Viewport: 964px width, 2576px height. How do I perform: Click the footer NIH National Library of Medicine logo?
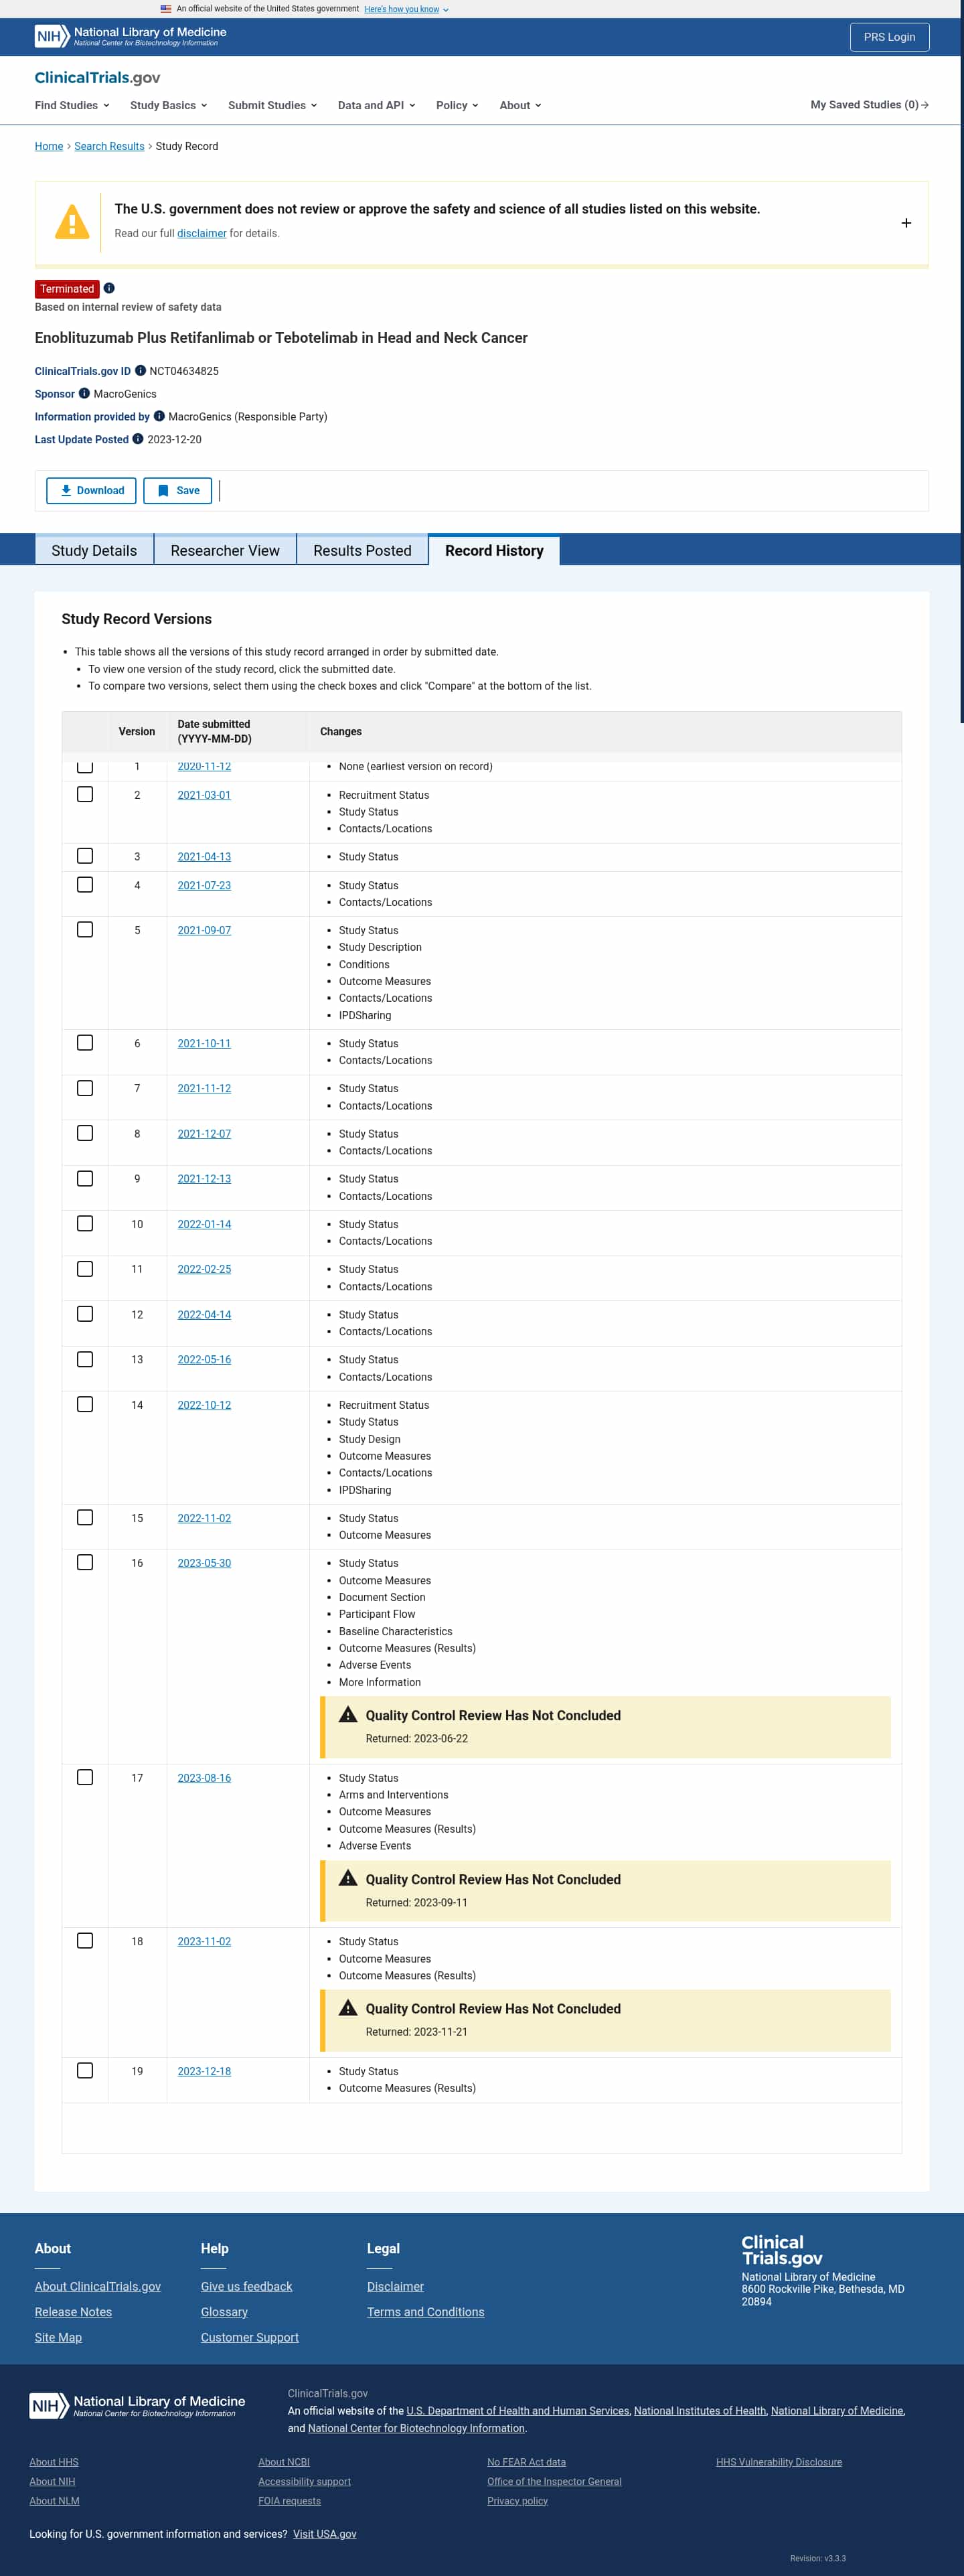pos(137,2405)
